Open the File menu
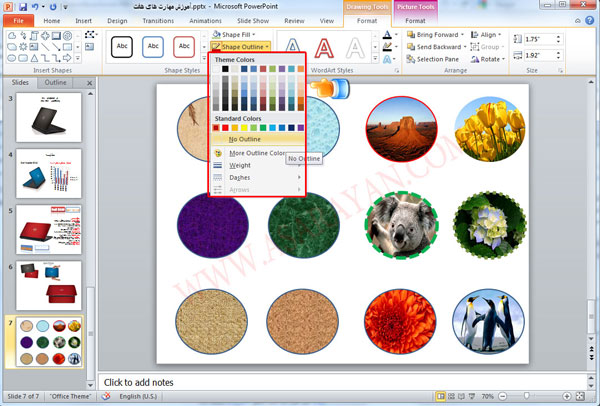600x406 pixels. tap(17, 20)
